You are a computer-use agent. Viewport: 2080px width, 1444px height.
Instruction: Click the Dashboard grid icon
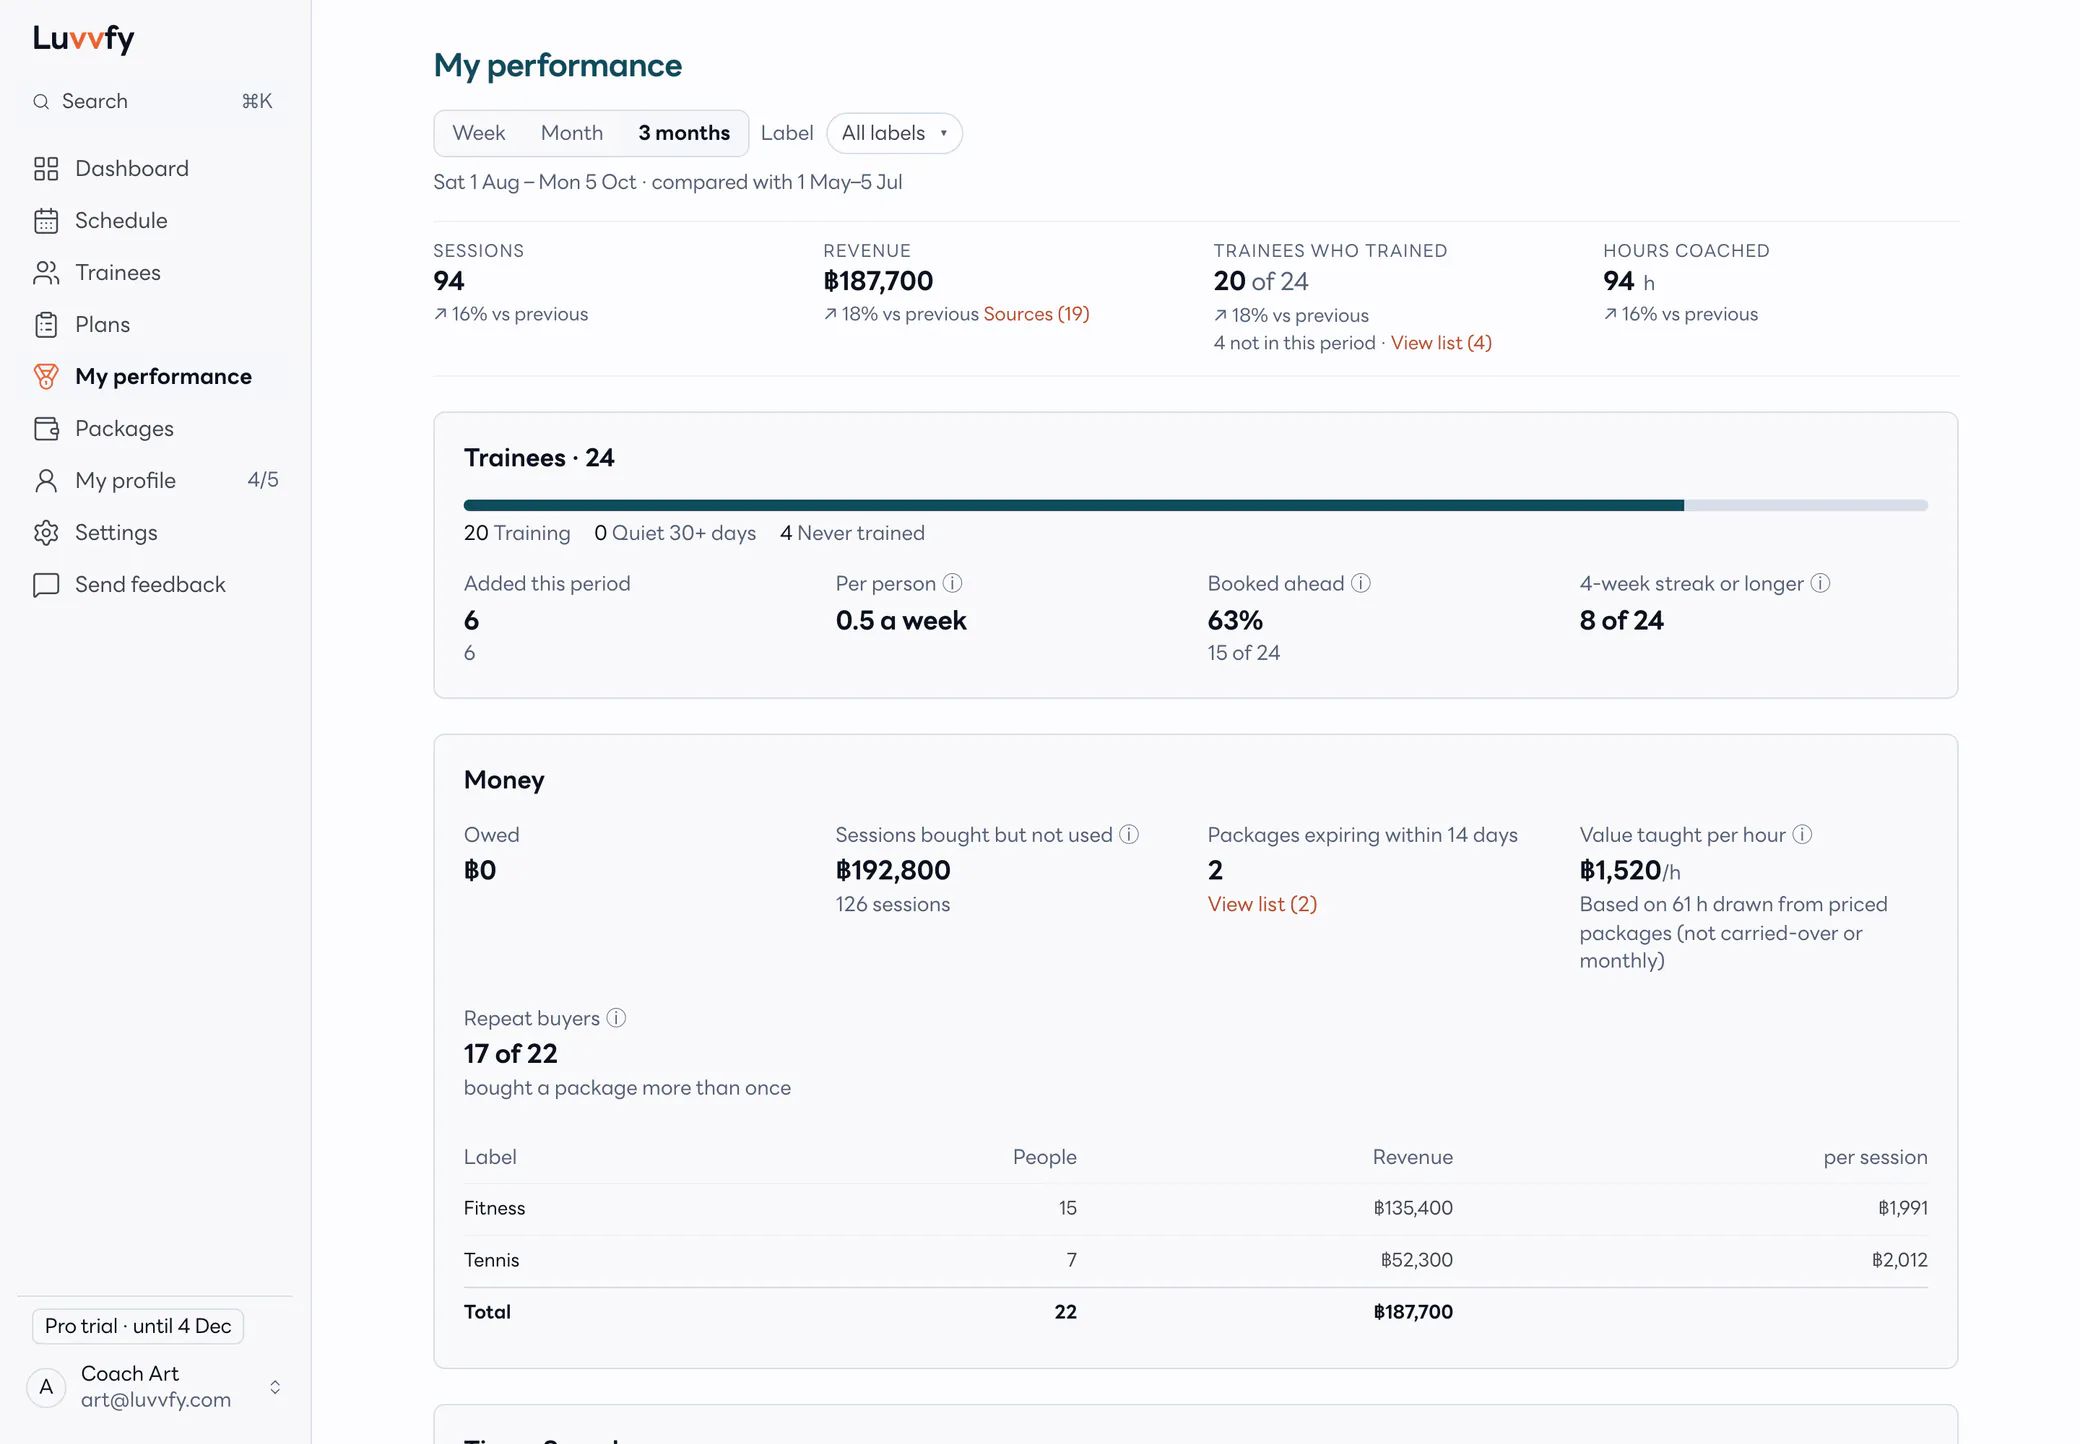click(46, 169)
